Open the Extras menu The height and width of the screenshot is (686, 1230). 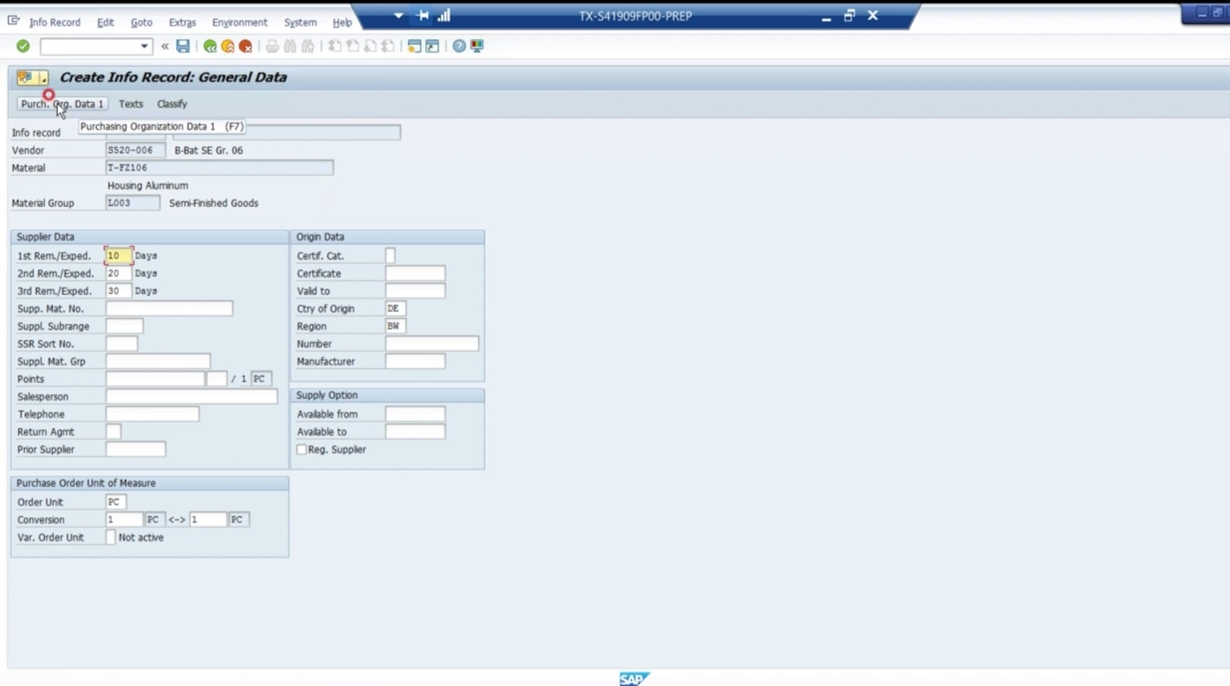[182, 22]
